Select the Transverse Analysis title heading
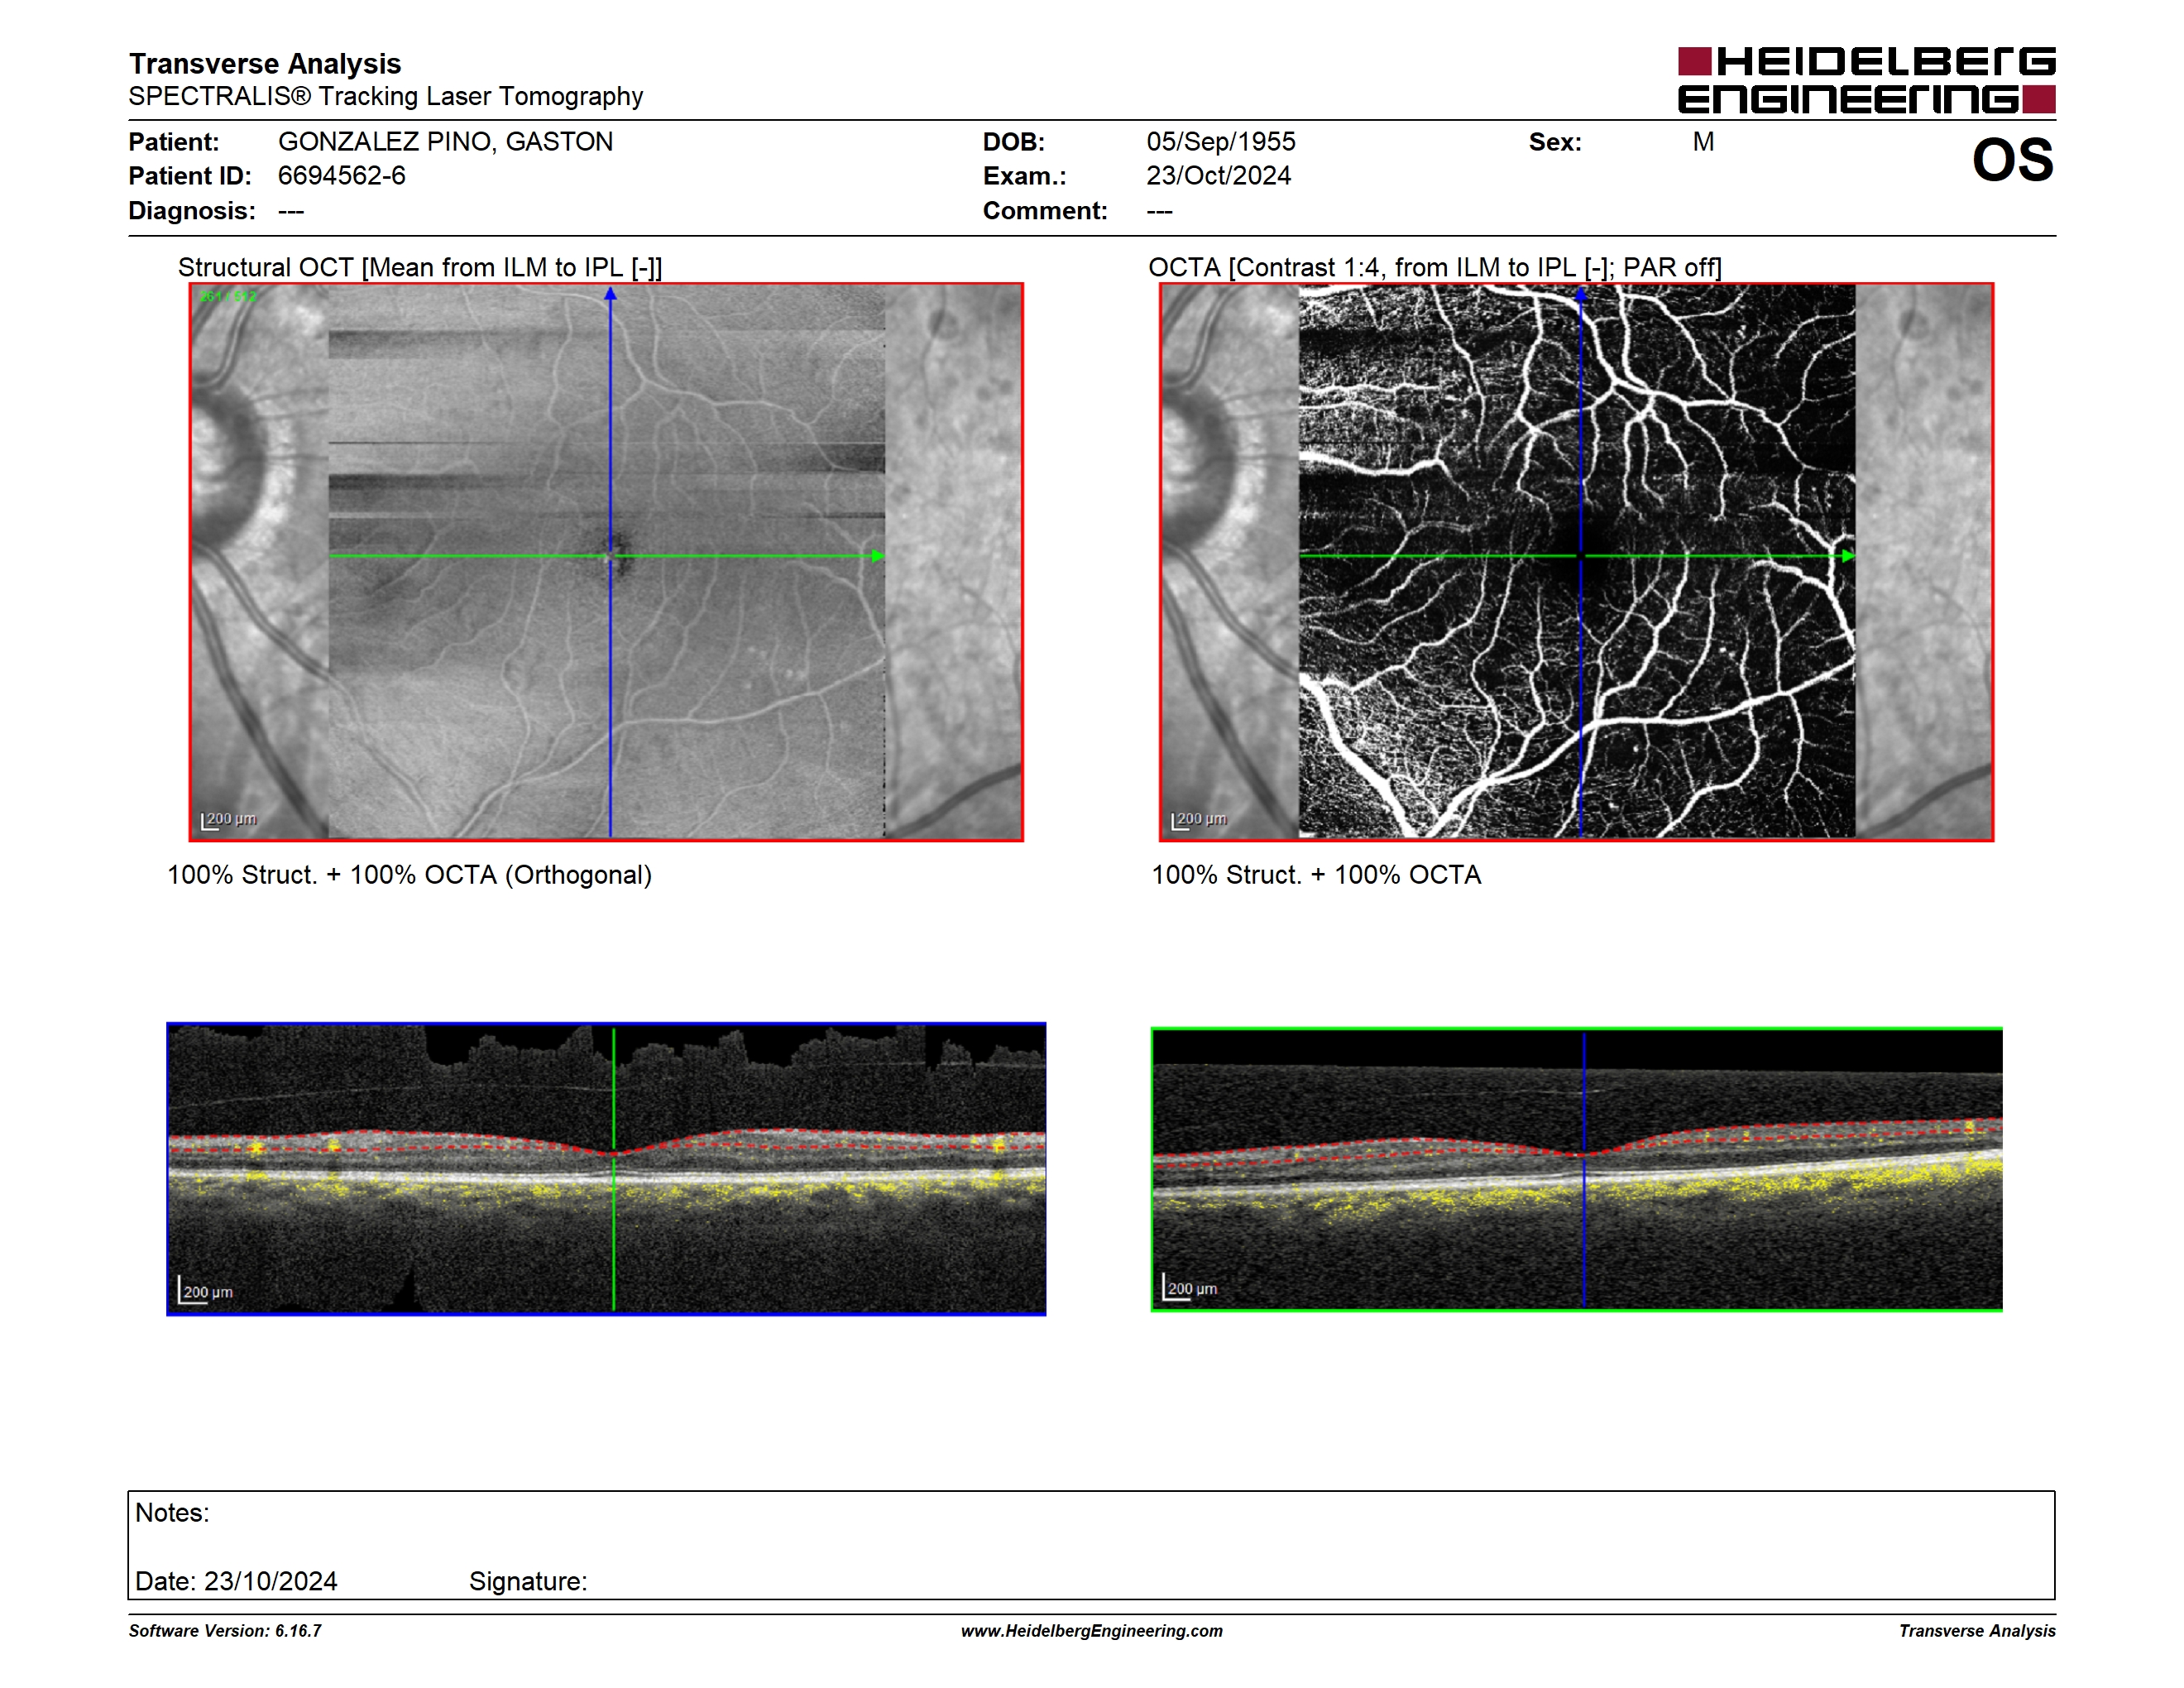 pyautogui.click(x=265, y=64)
